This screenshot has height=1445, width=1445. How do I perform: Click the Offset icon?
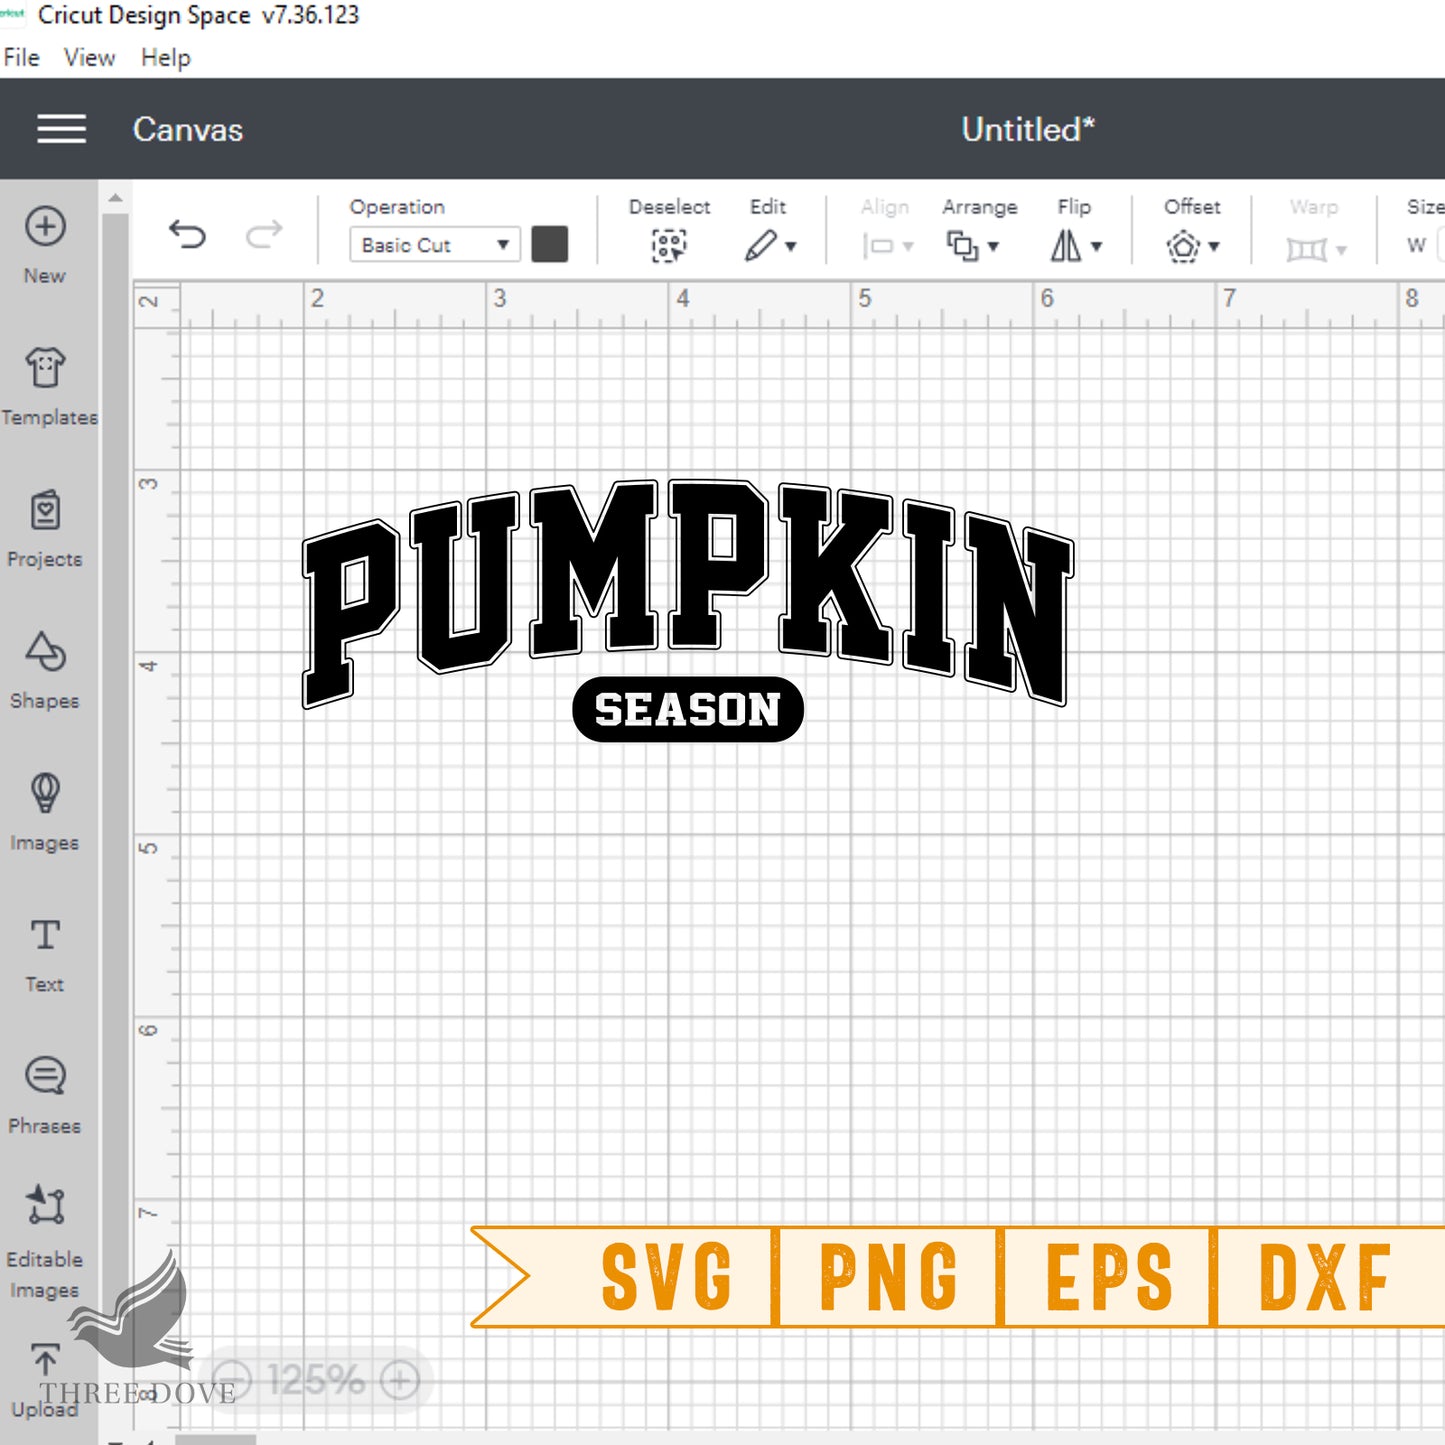pos(1183,246)
